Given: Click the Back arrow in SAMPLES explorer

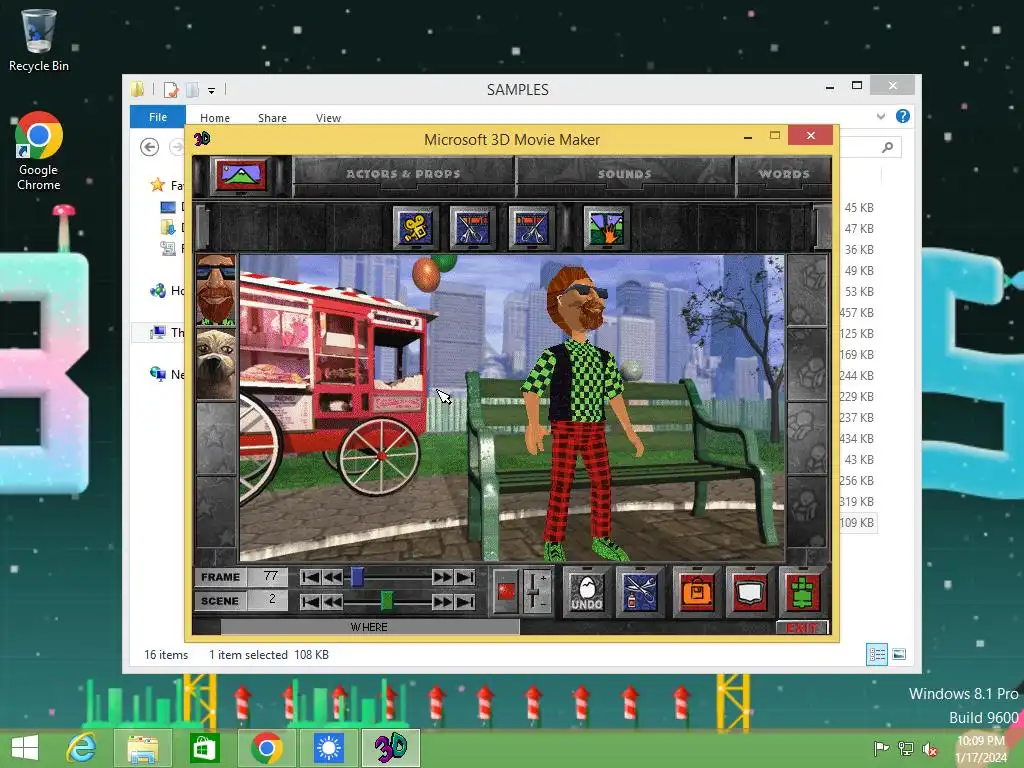Looking at the screenshot, I should click(x=150, y=147).
